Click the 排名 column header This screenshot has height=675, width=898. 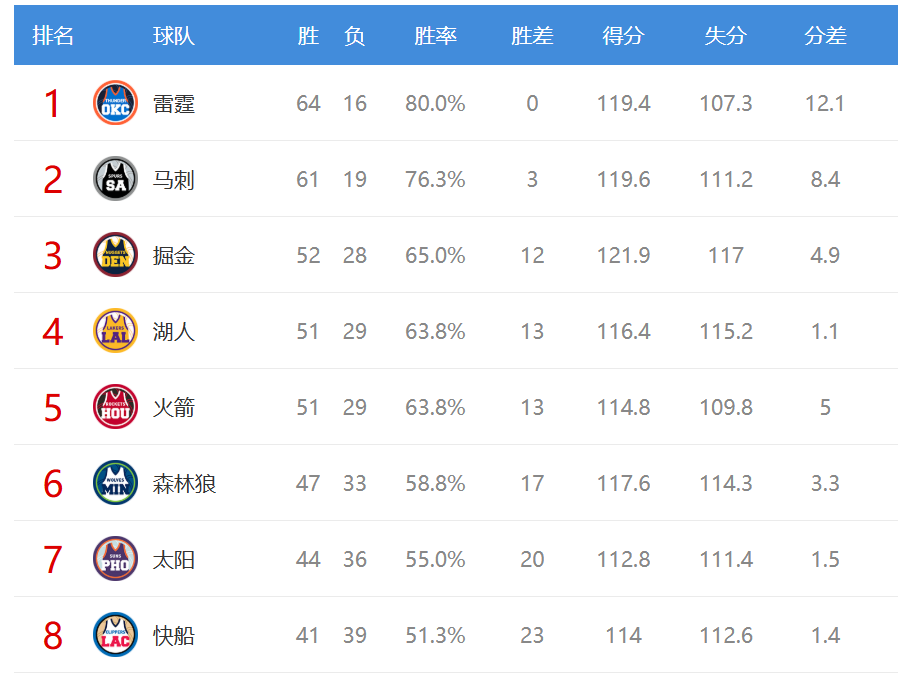point(53,36)
